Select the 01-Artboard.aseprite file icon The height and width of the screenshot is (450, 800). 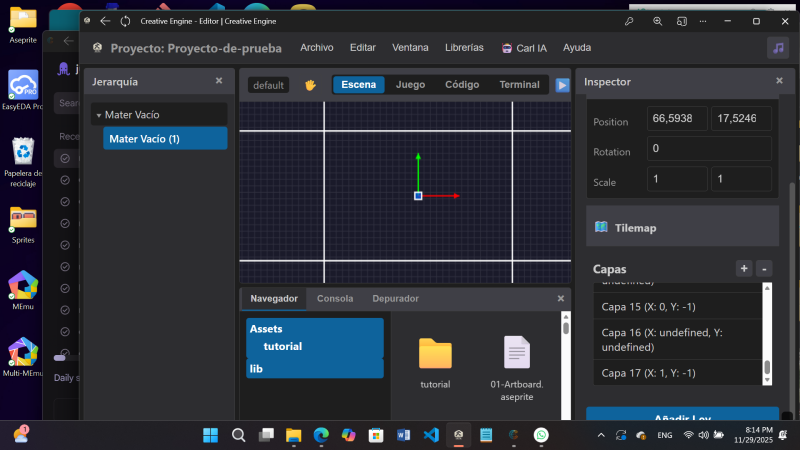pos(517,354)
